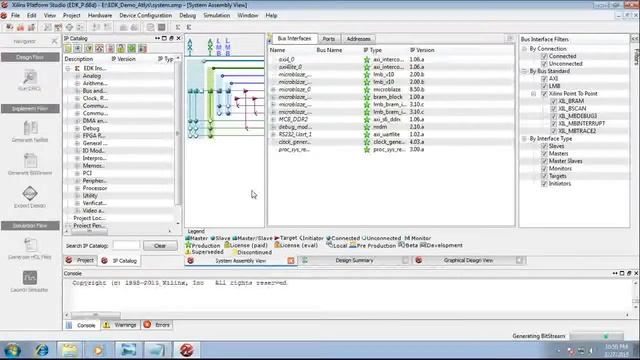Screen dimensions: 640x360
Task: Click the Xilinx Platform Studio taskbar icon
Action: click(x=187, y=350)
